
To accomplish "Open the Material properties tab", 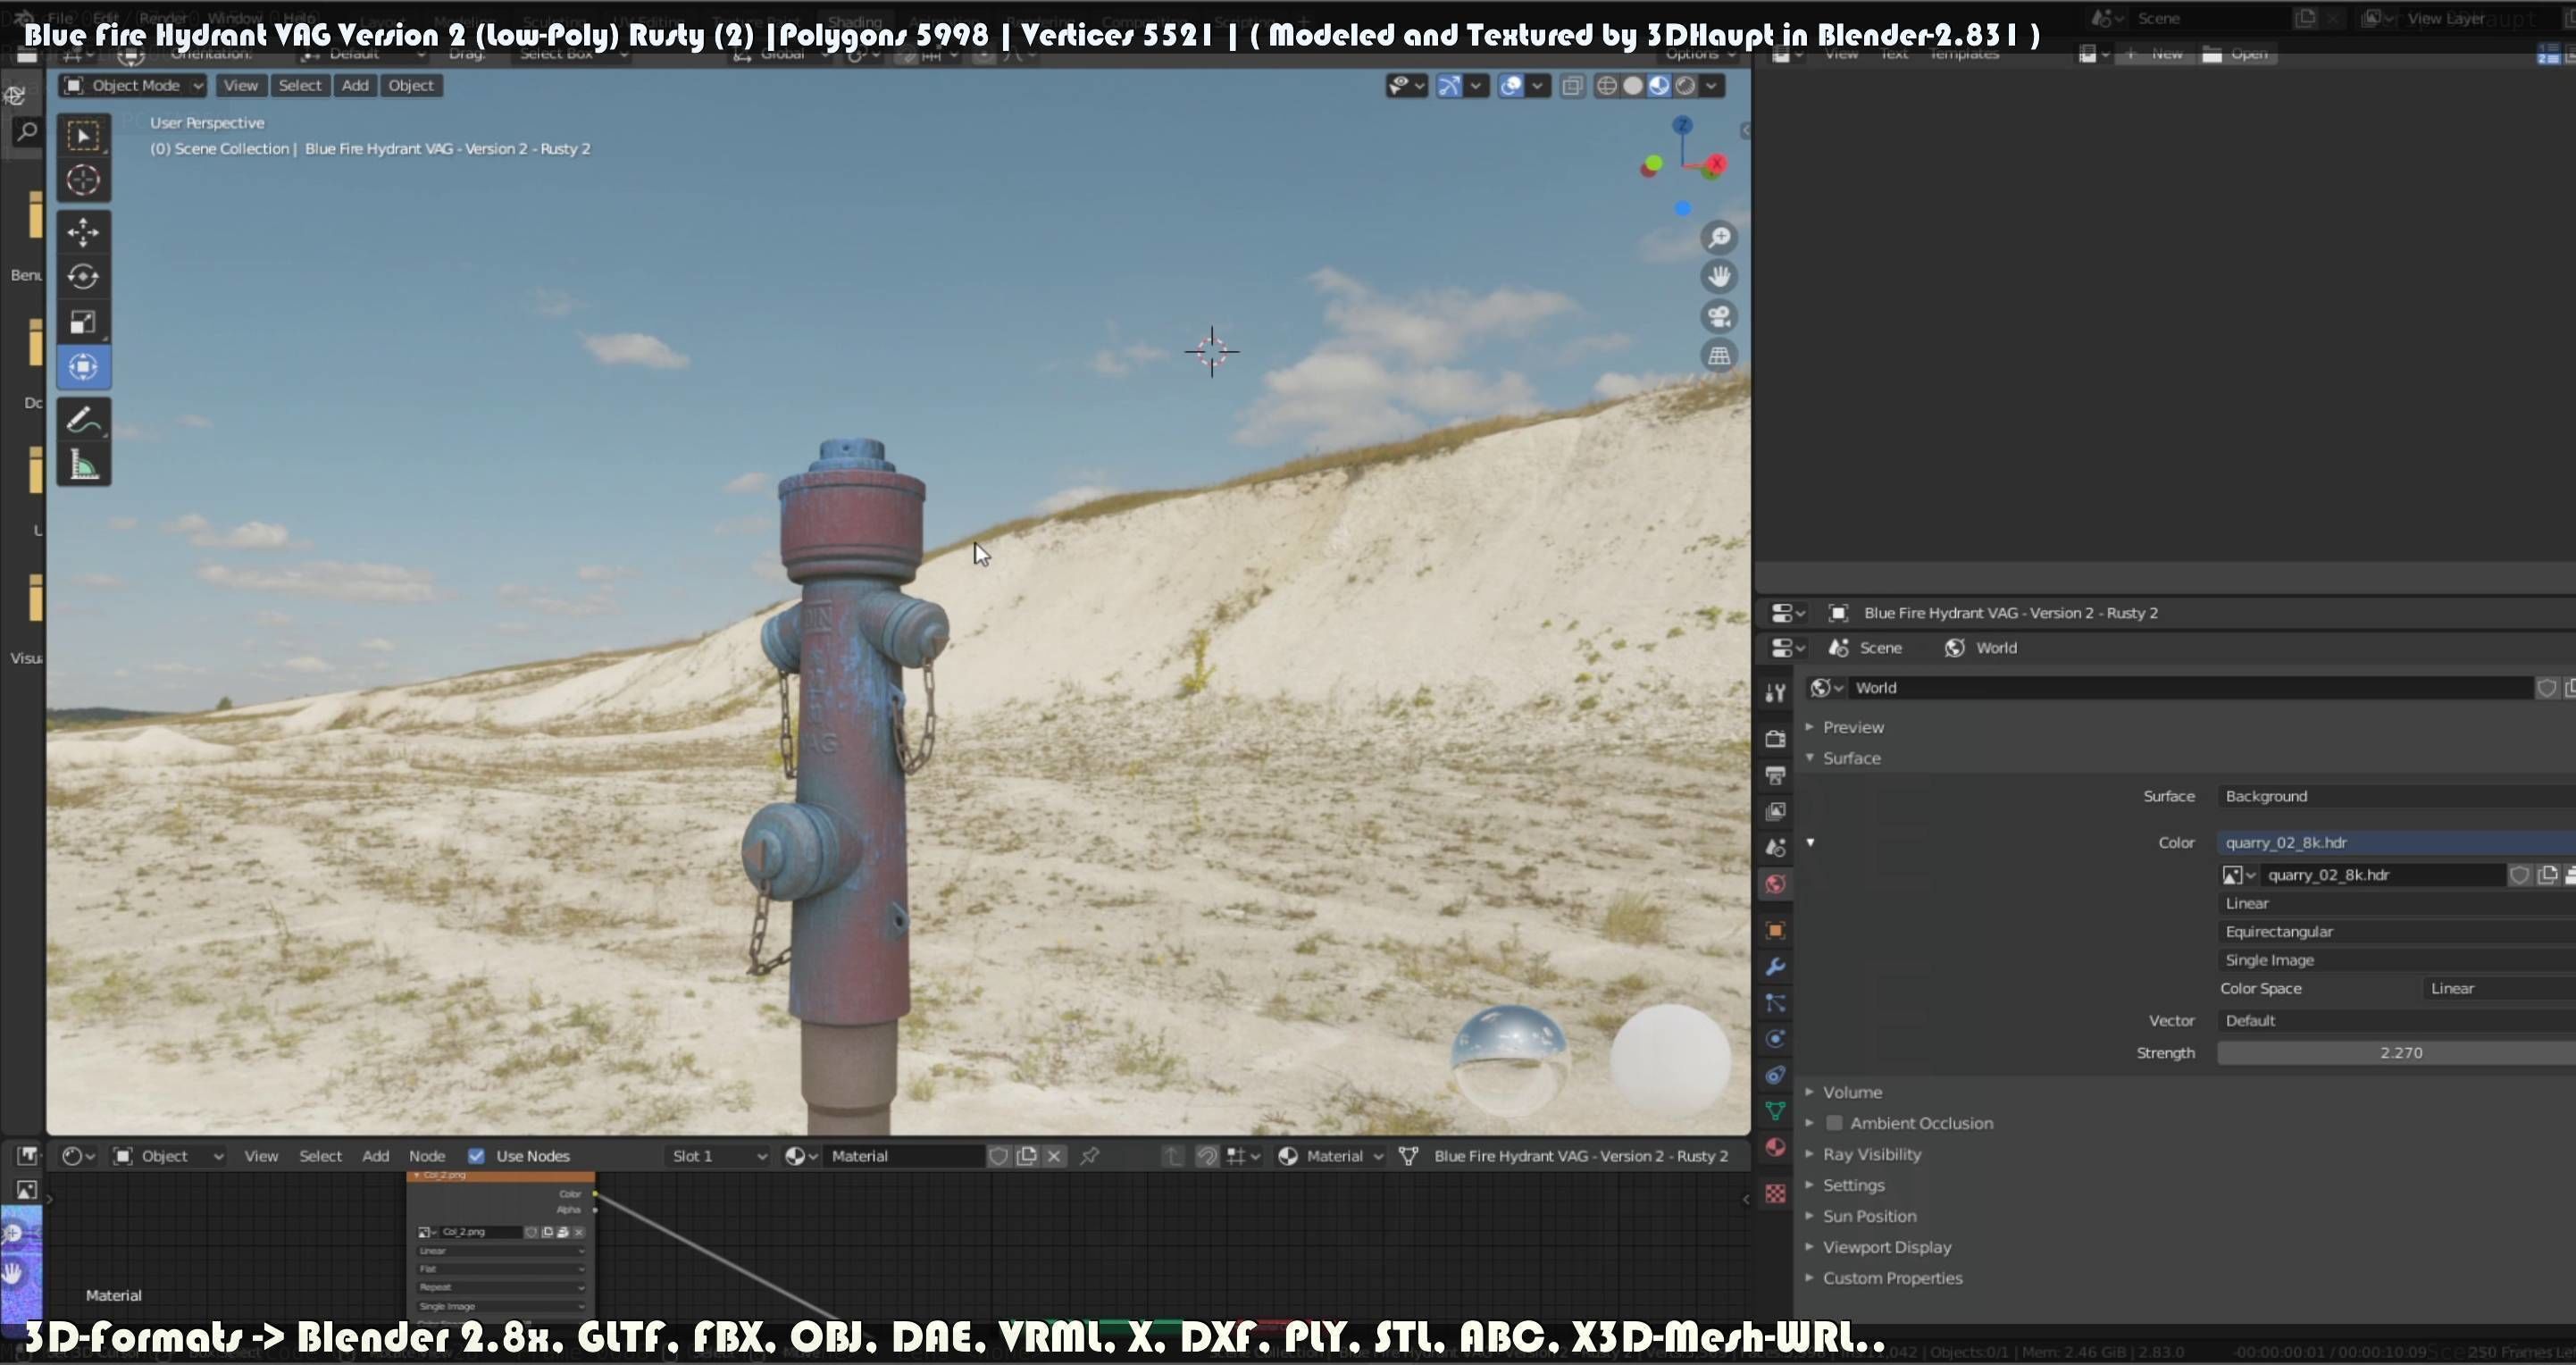I will (1775, 1146).
